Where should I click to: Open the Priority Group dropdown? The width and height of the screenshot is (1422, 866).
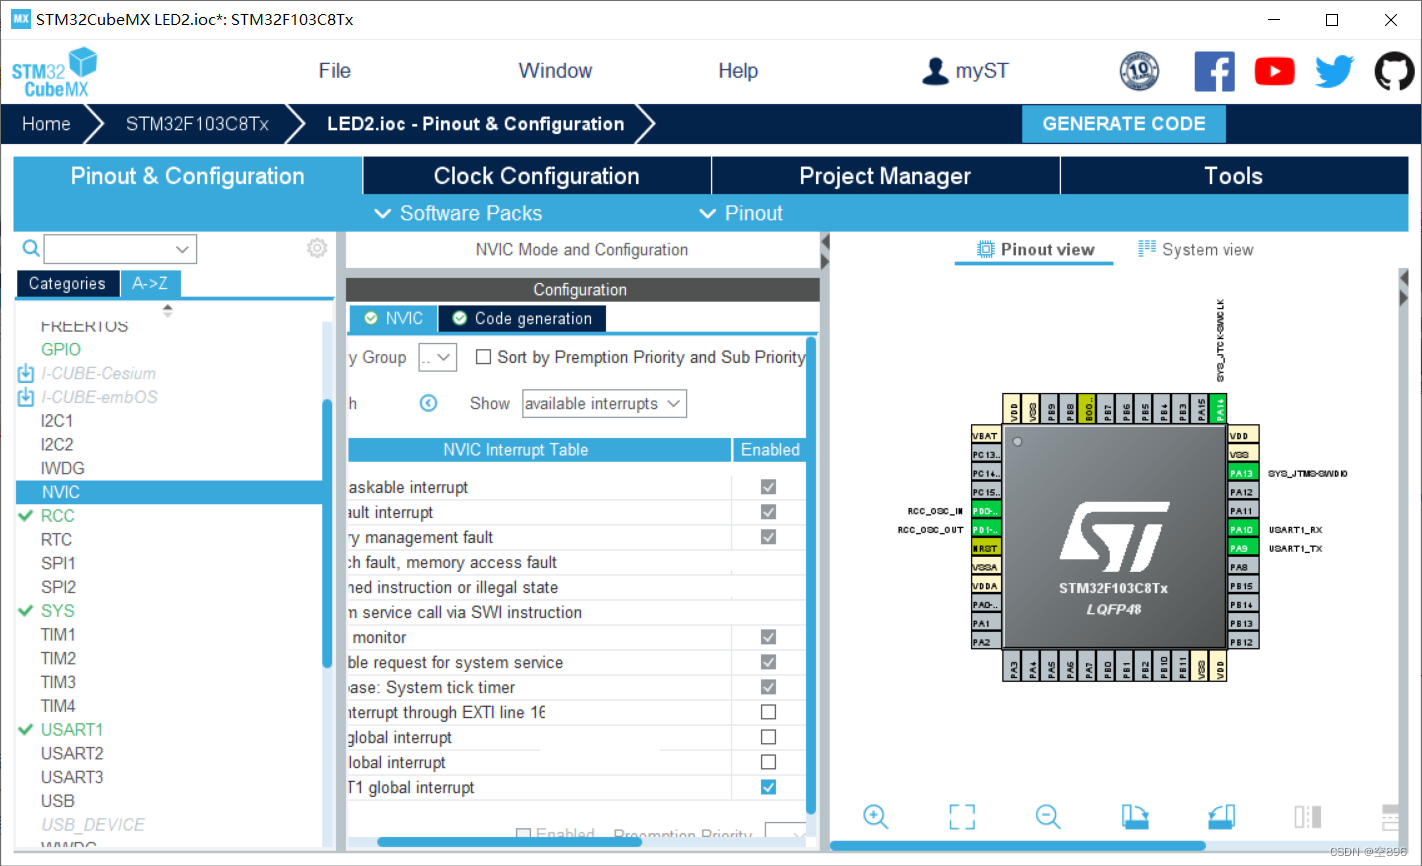437,357
